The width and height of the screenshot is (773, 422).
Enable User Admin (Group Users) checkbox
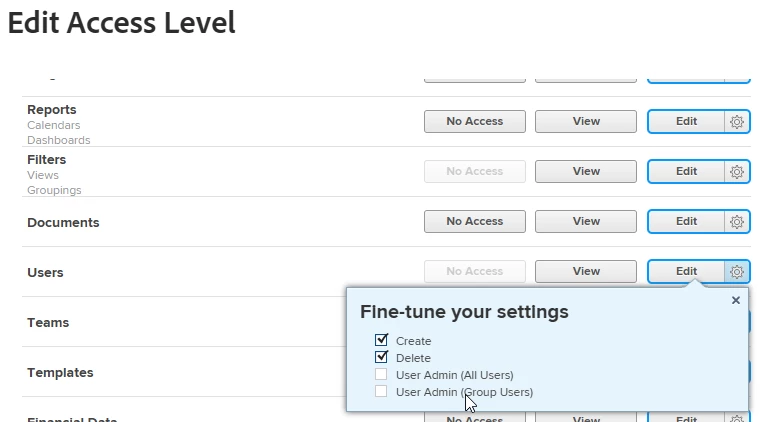pos(381,391)
